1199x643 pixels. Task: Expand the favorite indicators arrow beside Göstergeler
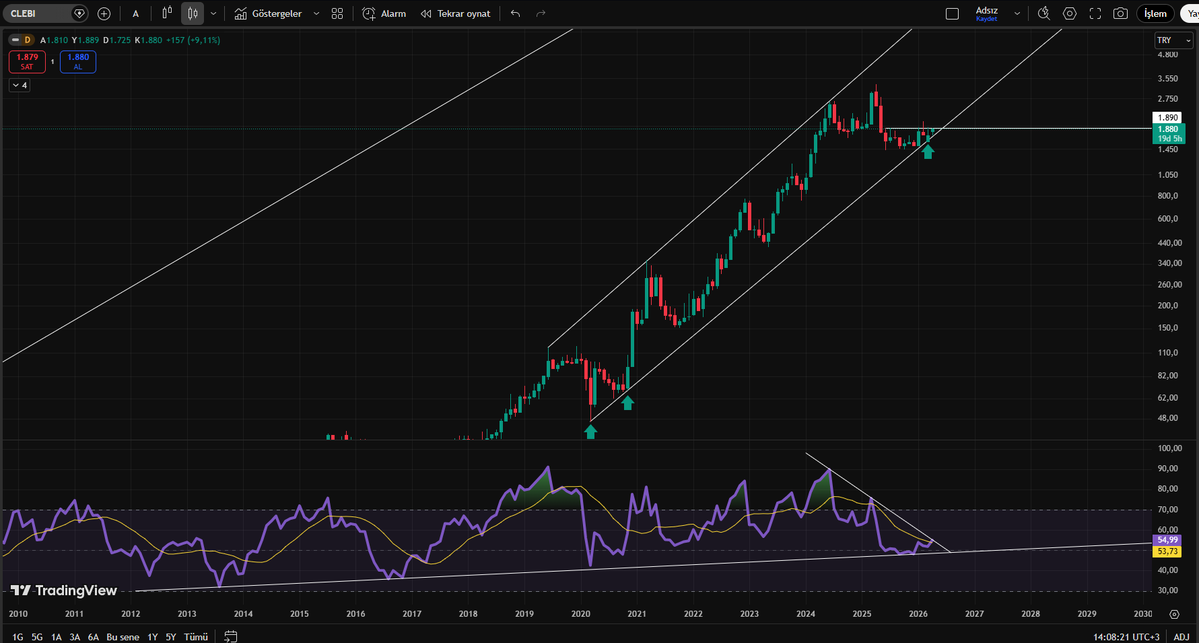click(316, 14)
